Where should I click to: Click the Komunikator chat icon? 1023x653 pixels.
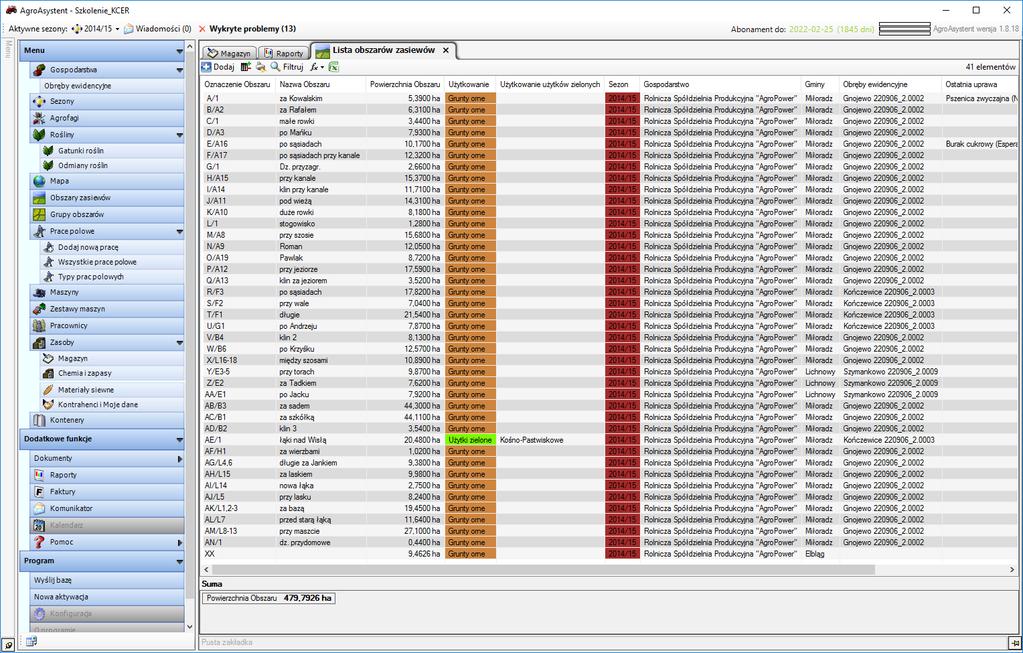pos(39,508)
